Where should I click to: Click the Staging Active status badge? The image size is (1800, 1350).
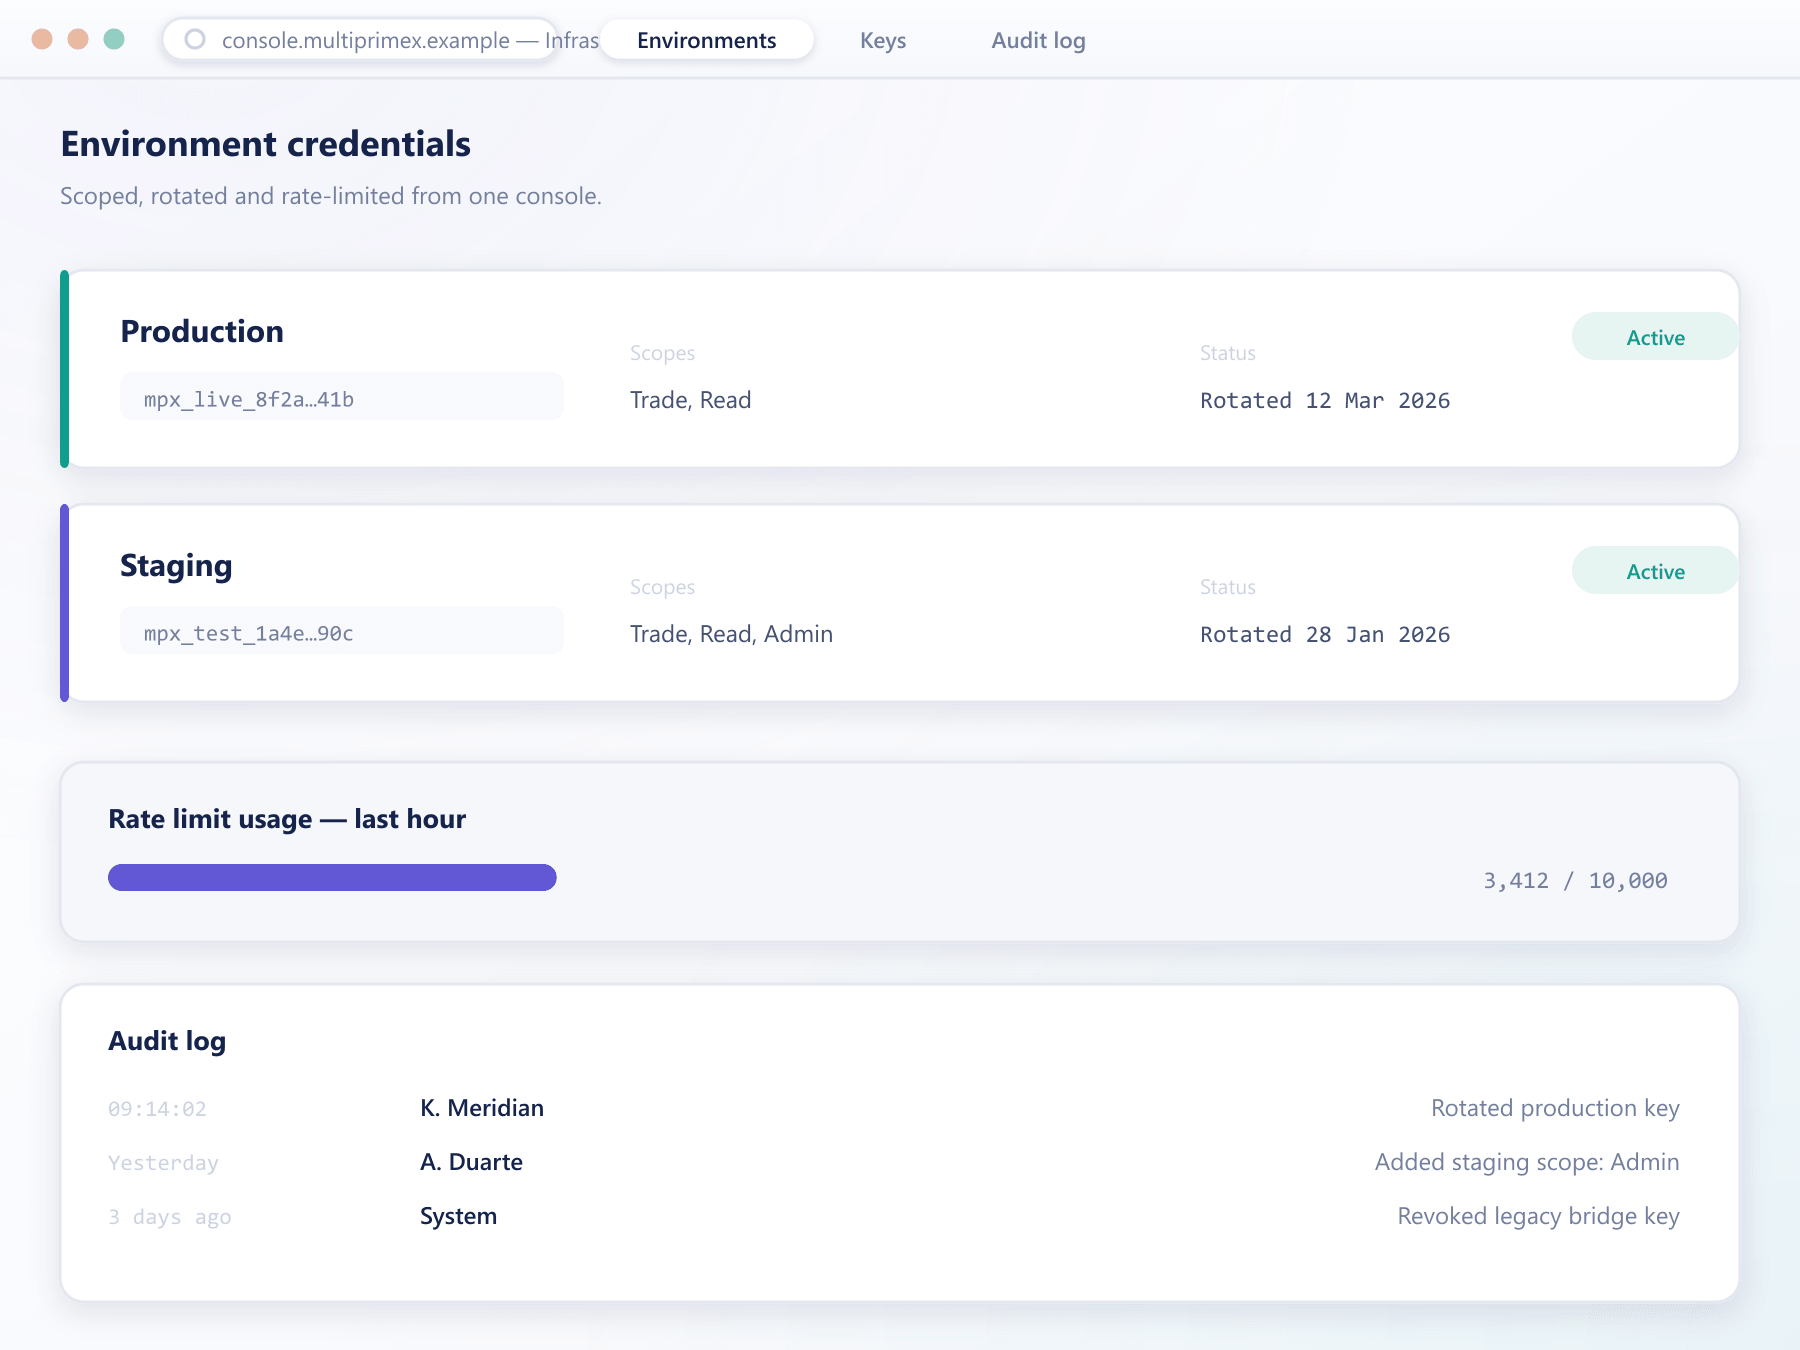pyautogui.click(x=1655, y=571)
